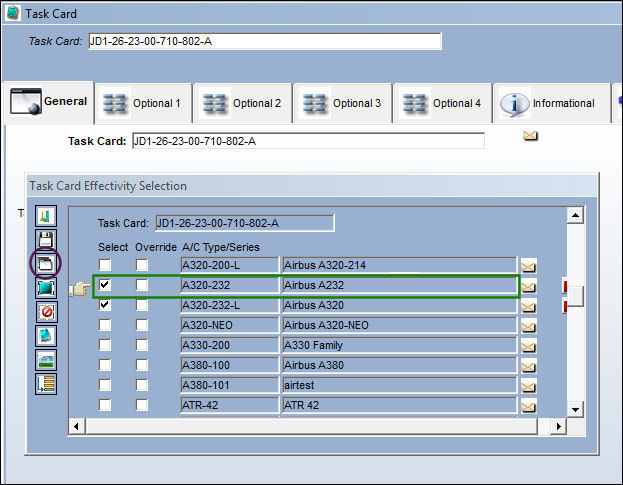Click the Task Card title bar icon

[13, 13]
